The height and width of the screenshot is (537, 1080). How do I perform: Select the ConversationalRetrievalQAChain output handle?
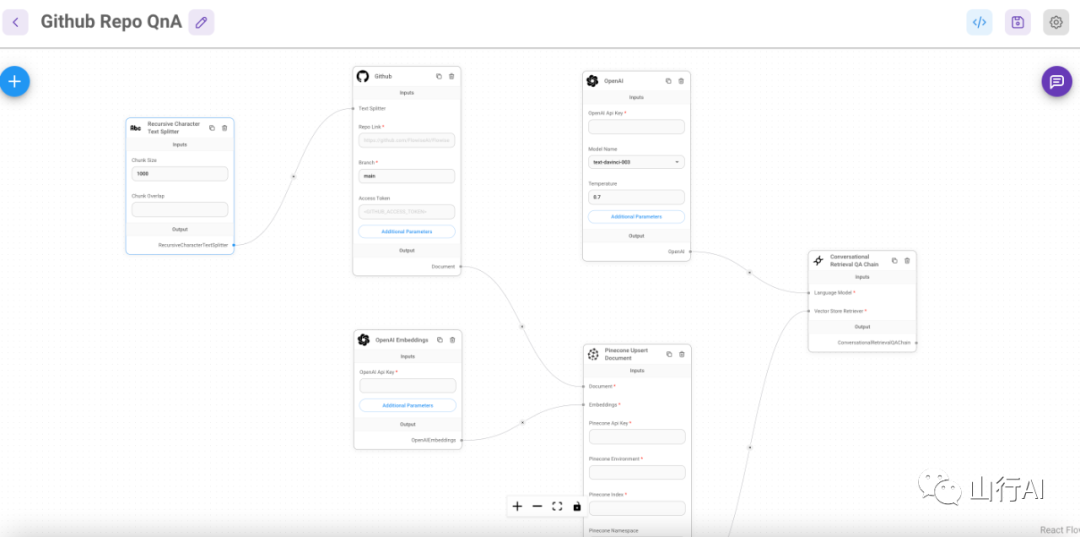[916, 342]
